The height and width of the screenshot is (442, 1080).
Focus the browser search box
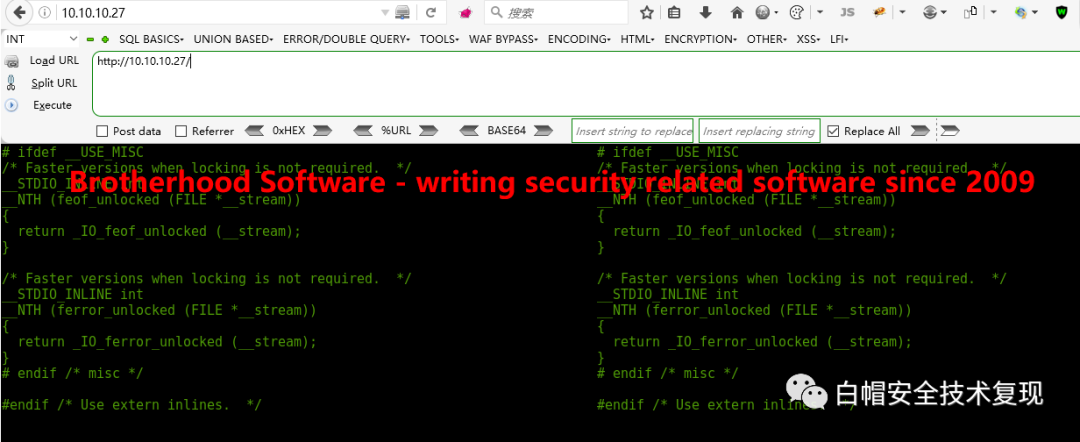pyautogui.click(x=557, y=12)
